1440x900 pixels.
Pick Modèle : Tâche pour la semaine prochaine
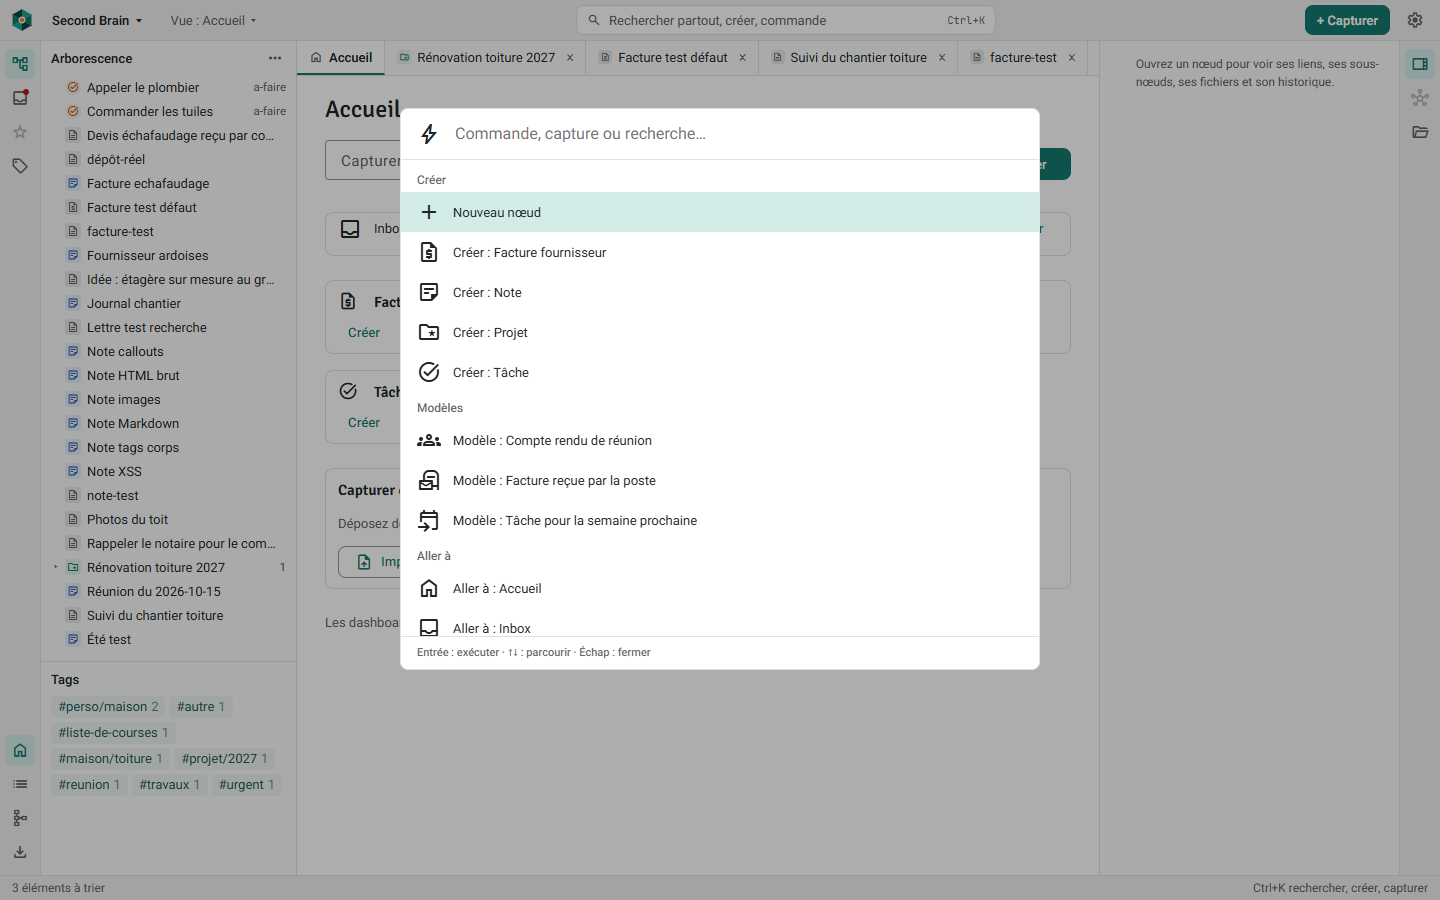pyautogui.click(x=720, y=520)
